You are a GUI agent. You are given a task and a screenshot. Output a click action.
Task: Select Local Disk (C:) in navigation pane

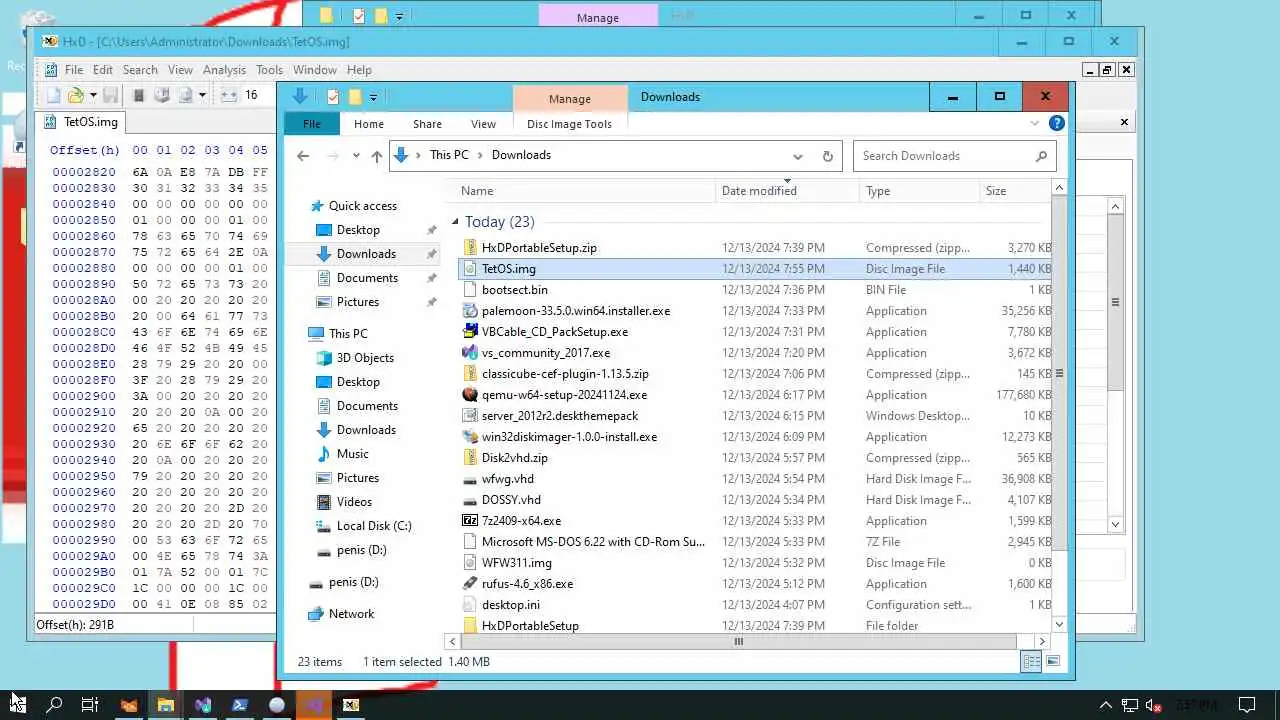click(374, 526)
